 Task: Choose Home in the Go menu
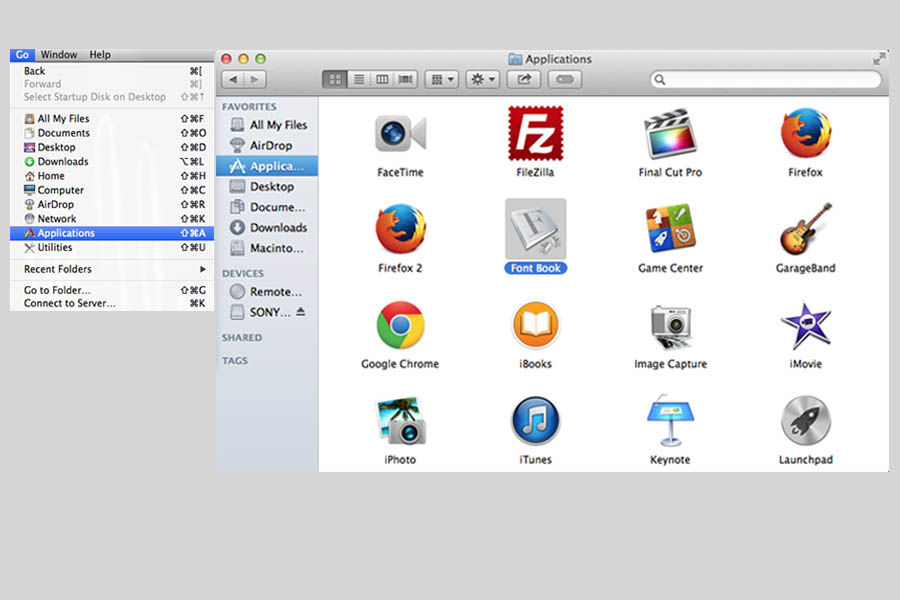(x=112, y=176)
